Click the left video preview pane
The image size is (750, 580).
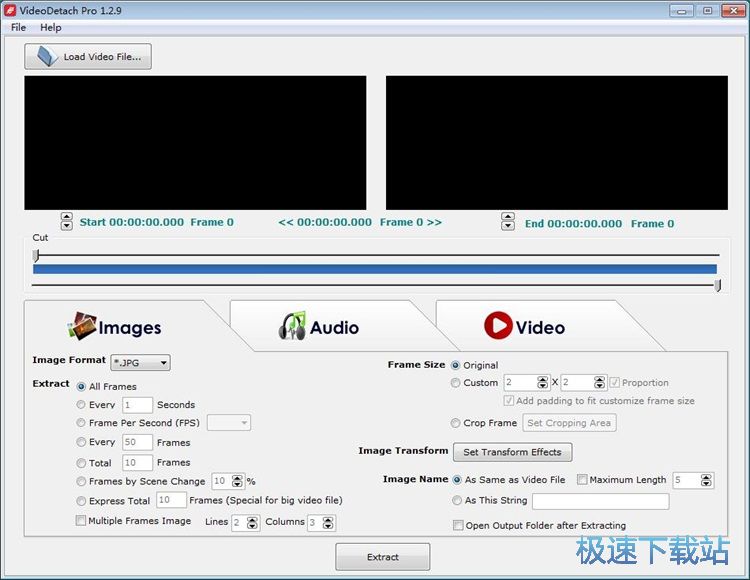coord(195,142)
